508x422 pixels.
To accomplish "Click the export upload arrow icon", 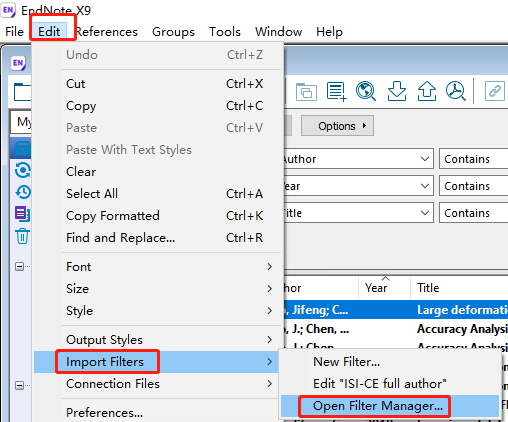I will click(427, 91).
